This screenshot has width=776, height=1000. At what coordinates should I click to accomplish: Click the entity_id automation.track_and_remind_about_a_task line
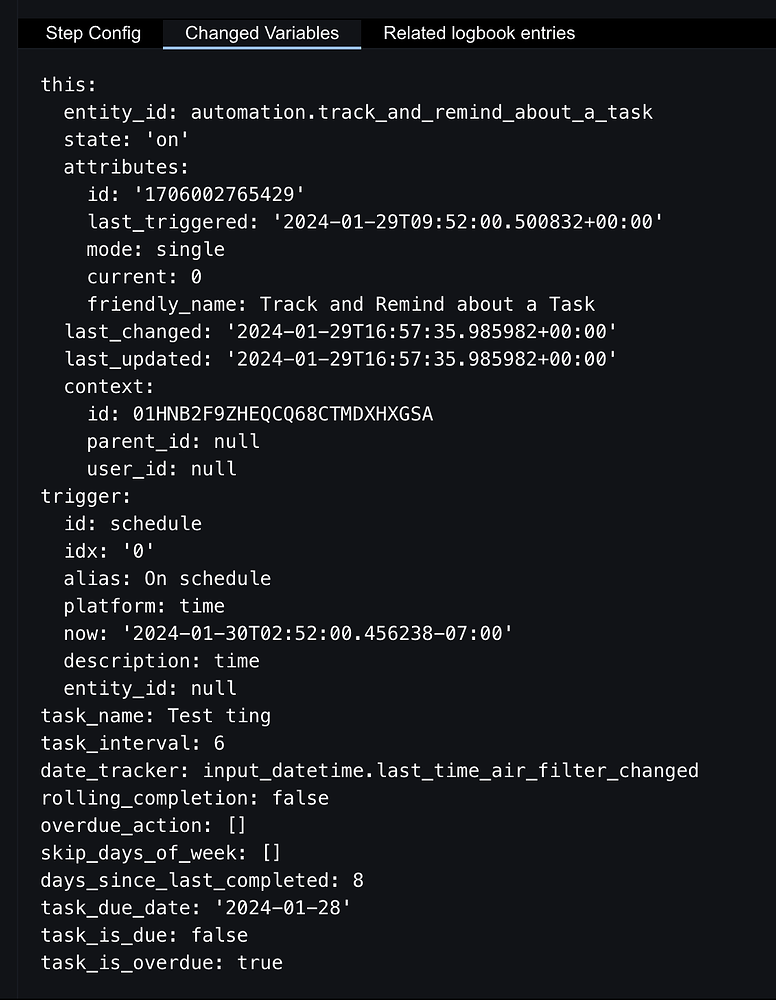click(358, 112)
